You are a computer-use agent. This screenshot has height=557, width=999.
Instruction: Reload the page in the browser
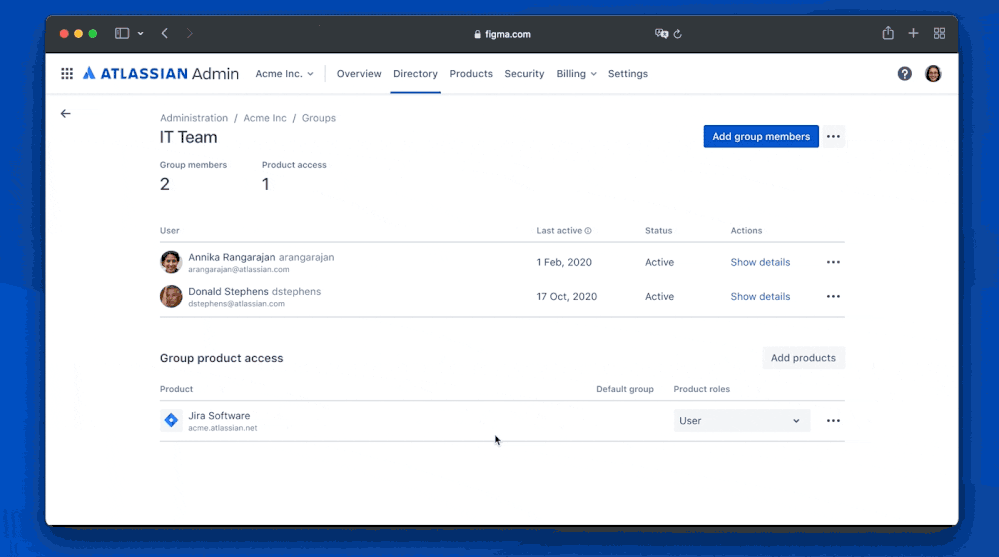pyautogui.click(x=678, y=34)
